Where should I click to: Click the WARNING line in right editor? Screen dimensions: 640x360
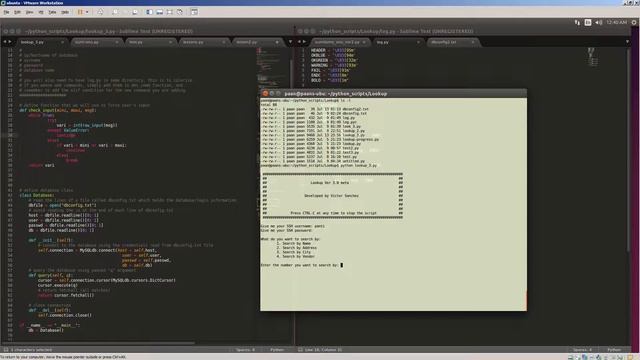334,65
